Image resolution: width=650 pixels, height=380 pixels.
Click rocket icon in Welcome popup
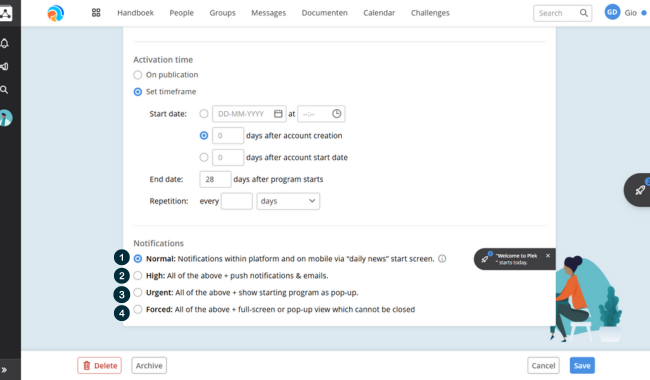(x=485, y=259)
